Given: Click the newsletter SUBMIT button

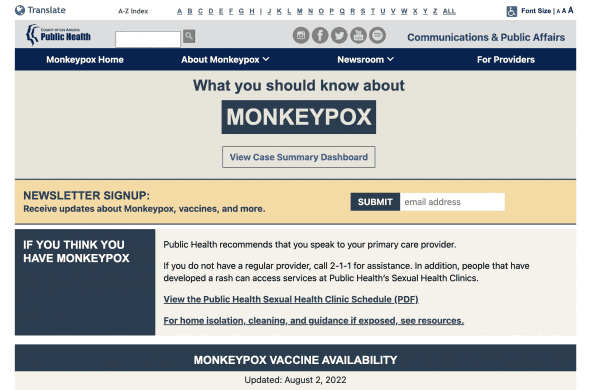Looking at the screenshot, I should coord(375,202).
